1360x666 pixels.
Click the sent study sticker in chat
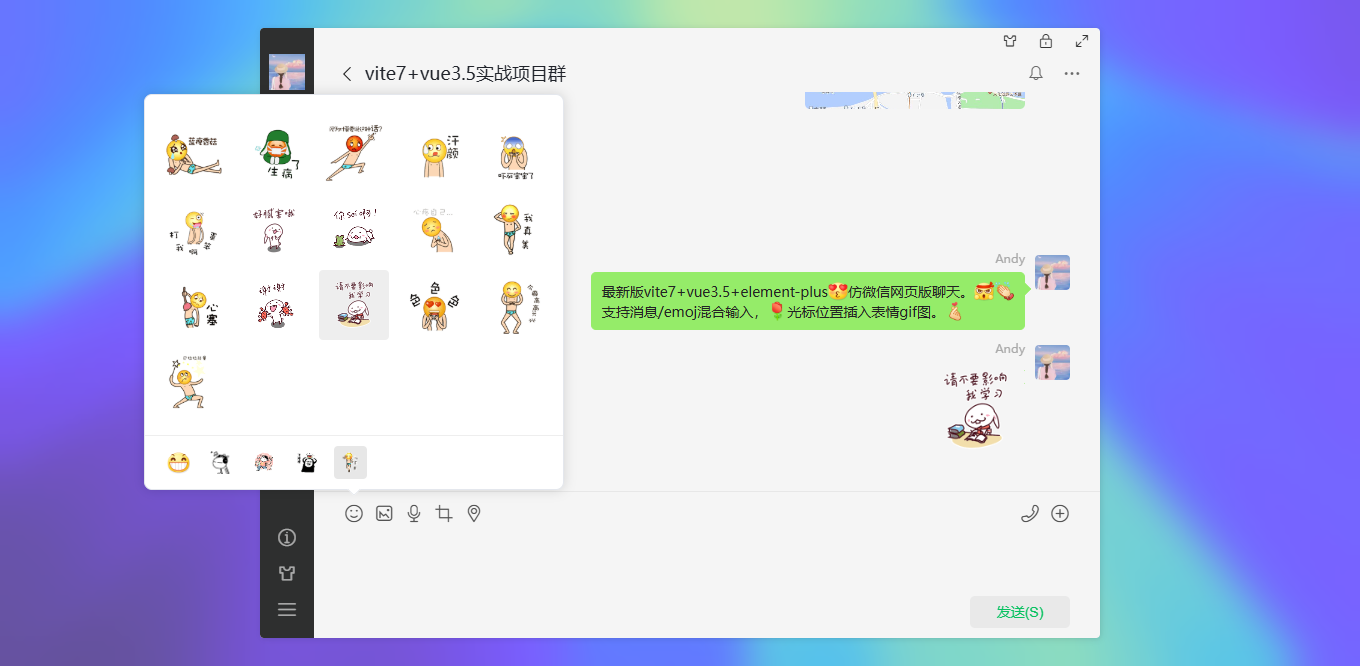[x=976, y=410]
